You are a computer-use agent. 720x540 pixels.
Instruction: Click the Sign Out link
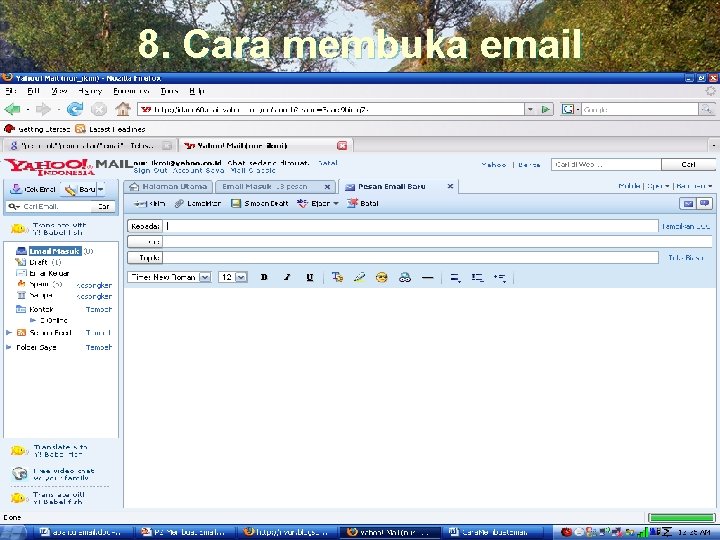150,170
